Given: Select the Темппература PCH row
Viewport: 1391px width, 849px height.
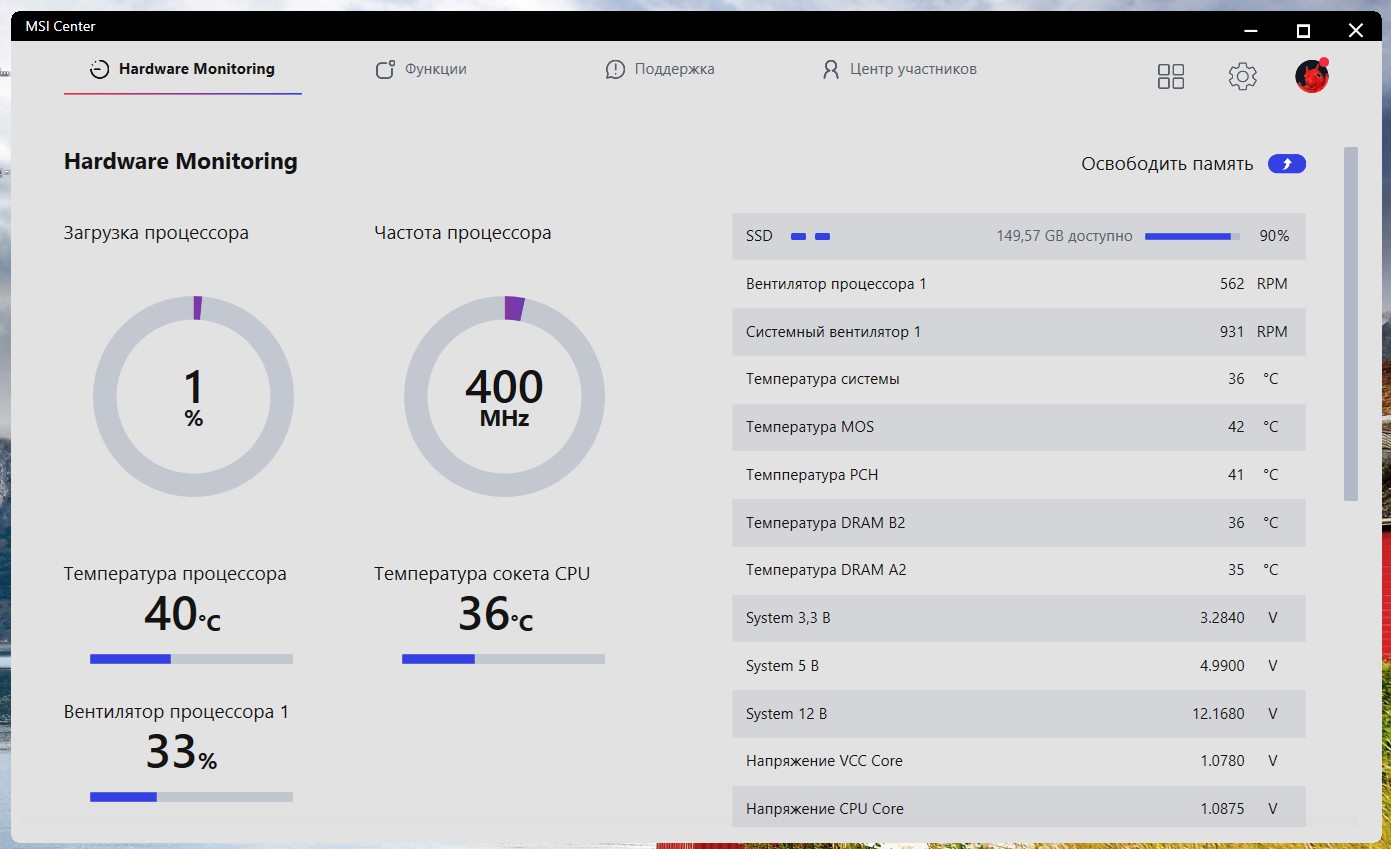Looking at the screenshot, I should coord(1018,475).
